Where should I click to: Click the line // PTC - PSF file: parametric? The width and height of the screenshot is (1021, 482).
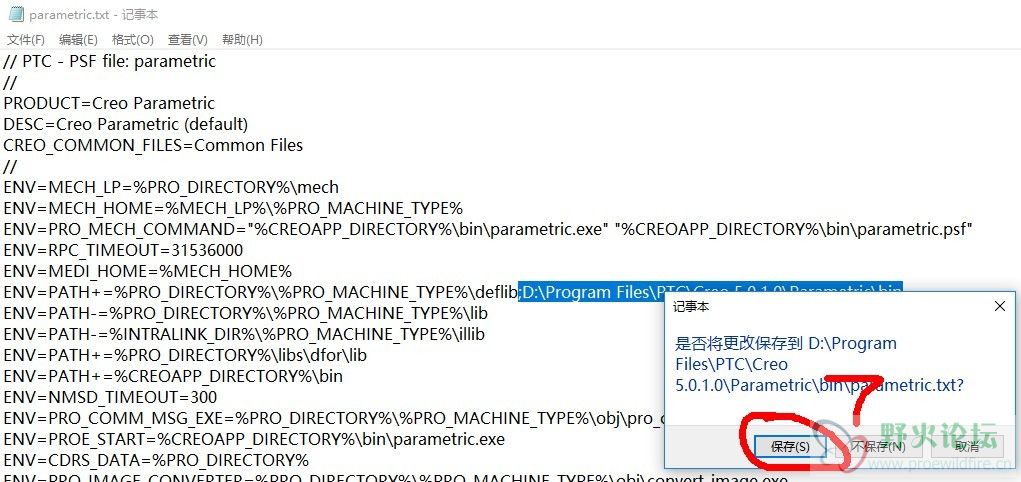pos(109,62)
